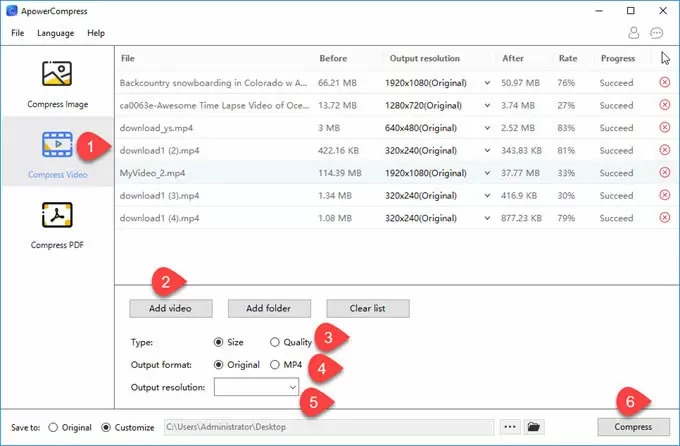Delete download1 (3).mp4 row
680x446 pixels.
point(664,195)
